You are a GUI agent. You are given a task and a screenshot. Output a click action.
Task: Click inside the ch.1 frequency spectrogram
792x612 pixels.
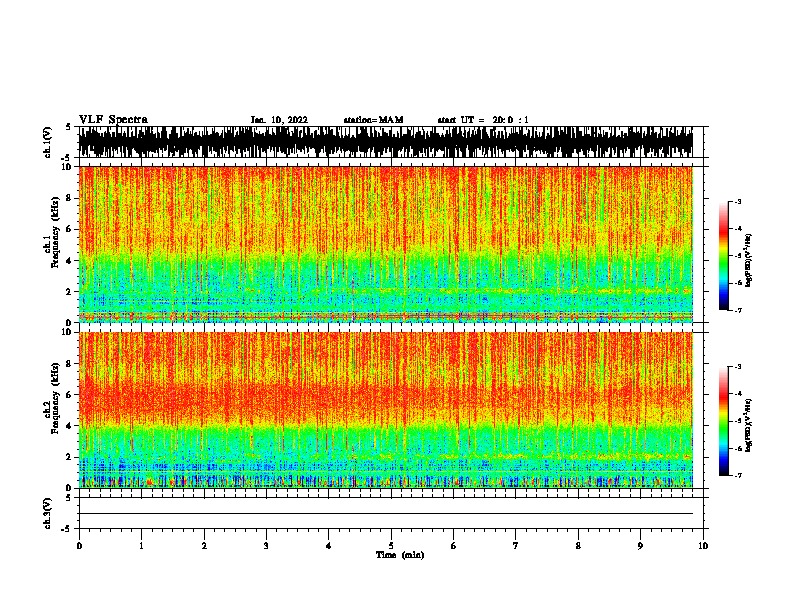click(386, 244)
